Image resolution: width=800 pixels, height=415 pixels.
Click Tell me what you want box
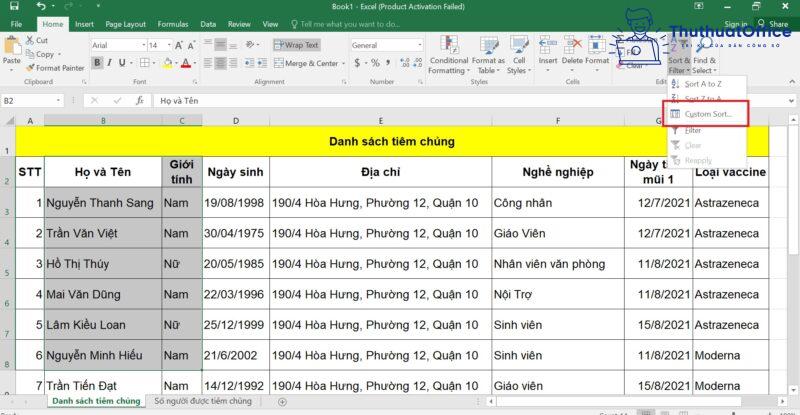click(x=345, y=24)
